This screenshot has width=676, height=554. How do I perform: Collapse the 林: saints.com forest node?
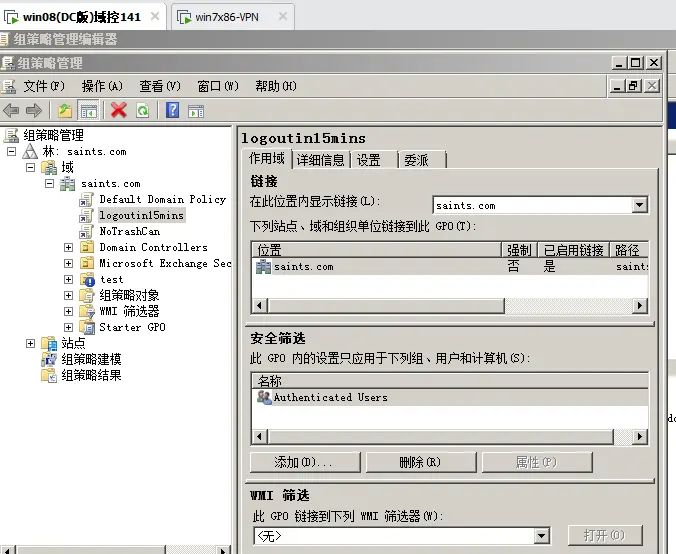[12, 151]
